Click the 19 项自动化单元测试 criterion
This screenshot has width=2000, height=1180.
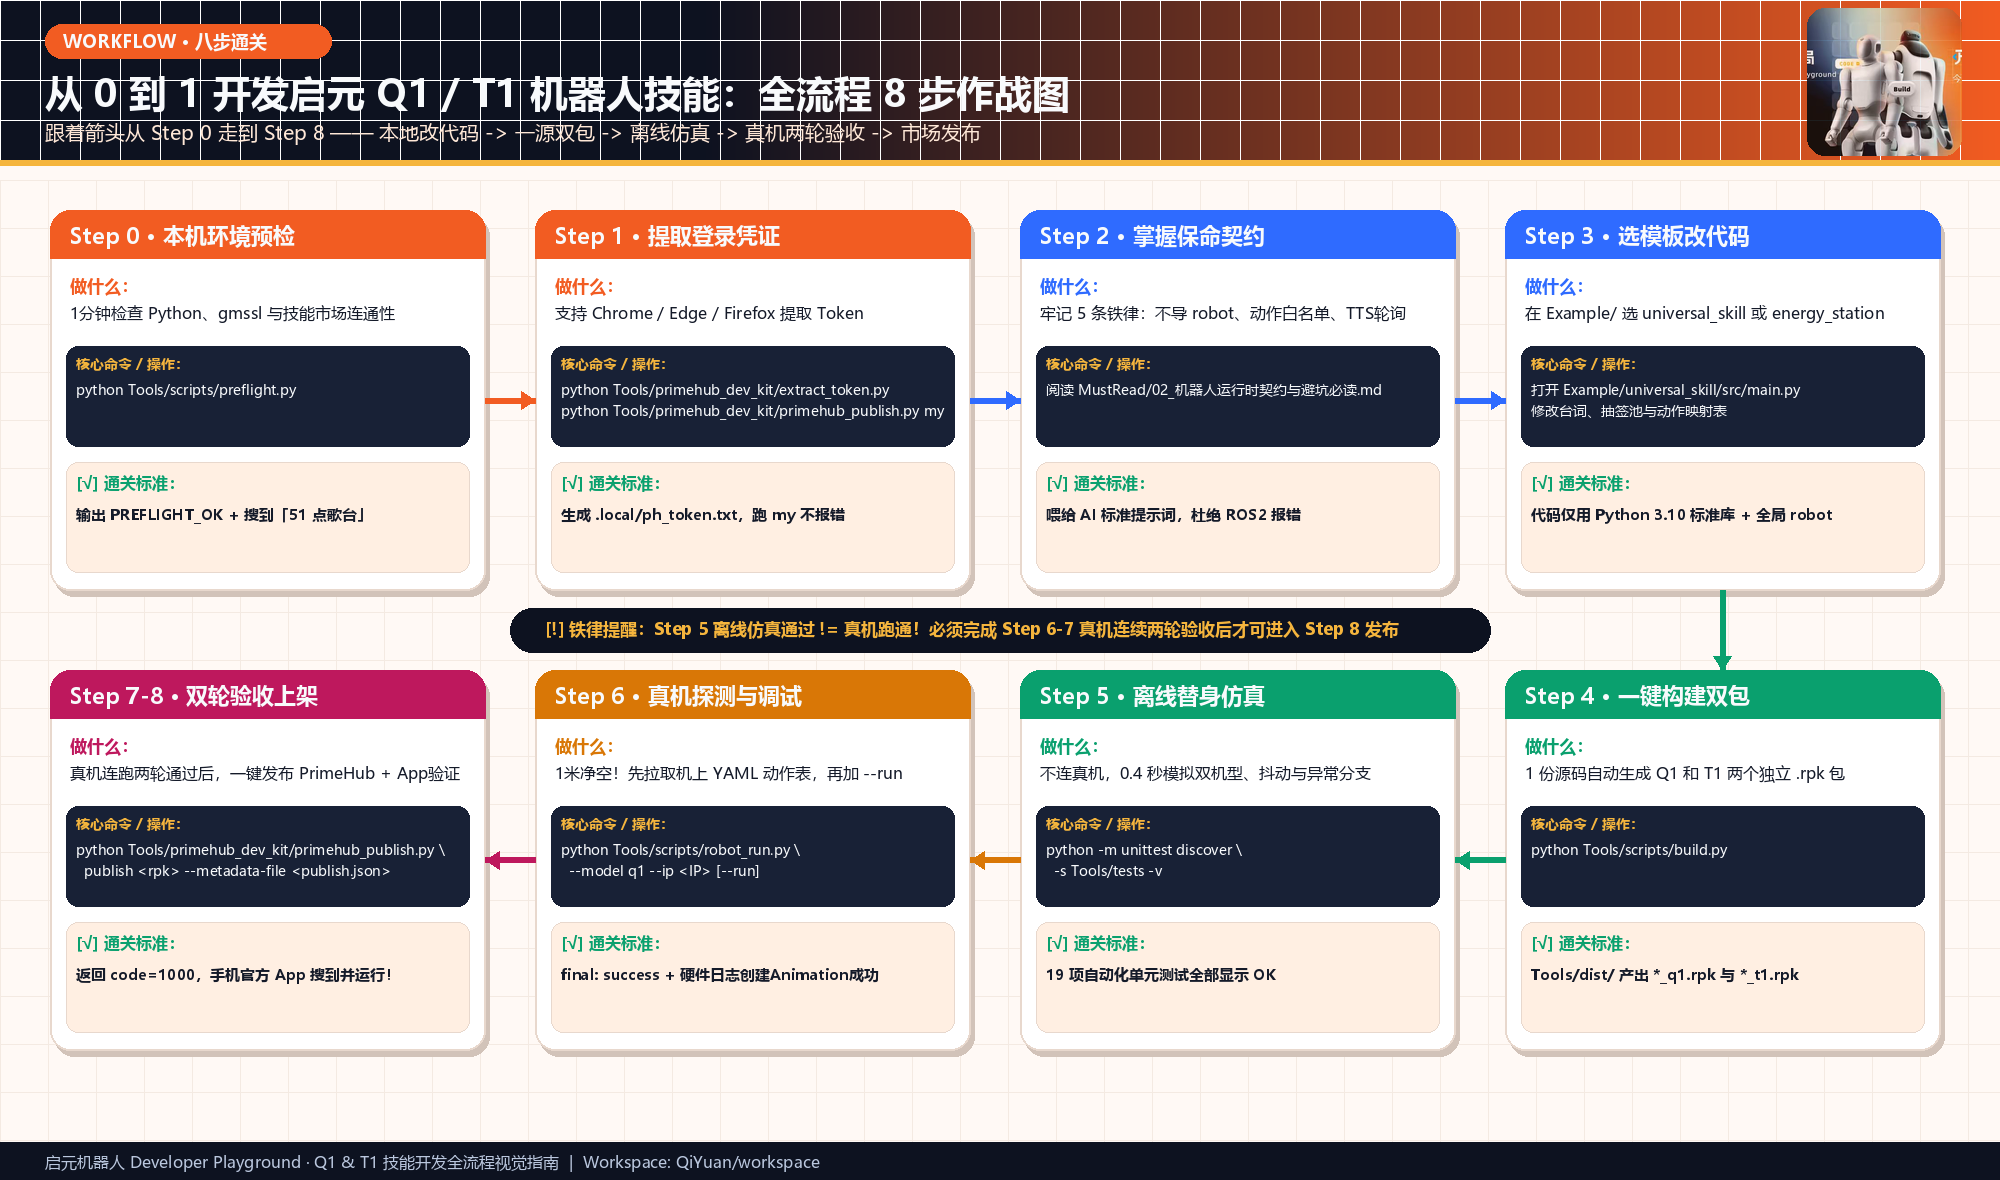[1160, 975]
